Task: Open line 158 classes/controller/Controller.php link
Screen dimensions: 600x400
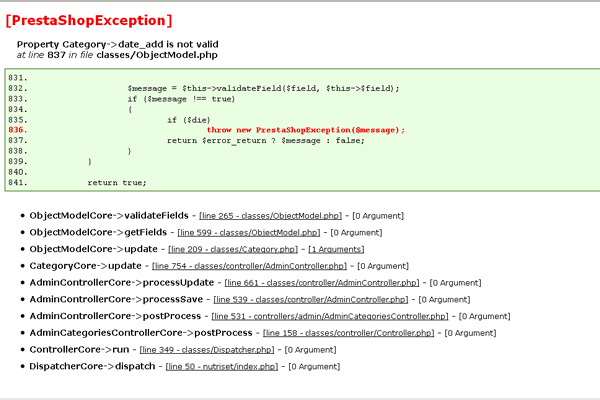Action: point(349,333)
